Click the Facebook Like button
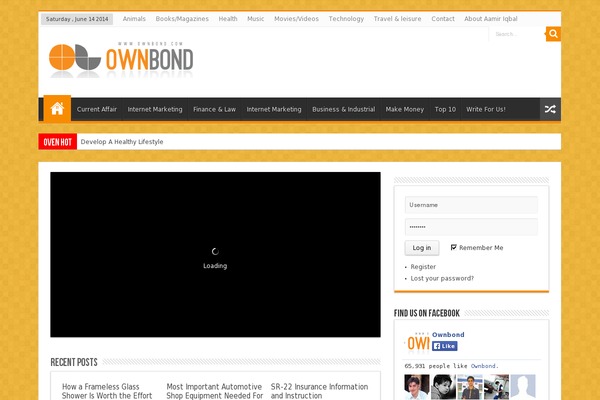The image size is (600, 400). (445, 346)
